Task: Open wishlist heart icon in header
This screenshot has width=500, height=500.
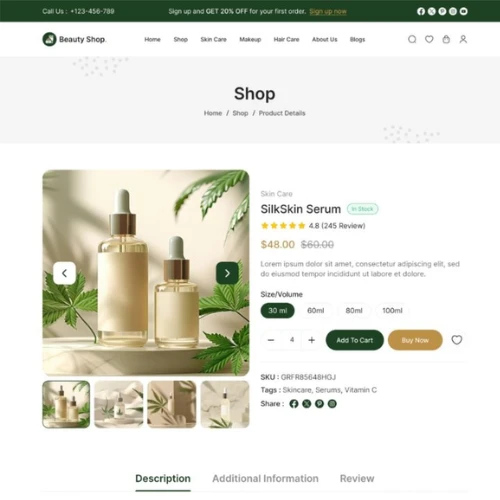Action: point(429,39)
